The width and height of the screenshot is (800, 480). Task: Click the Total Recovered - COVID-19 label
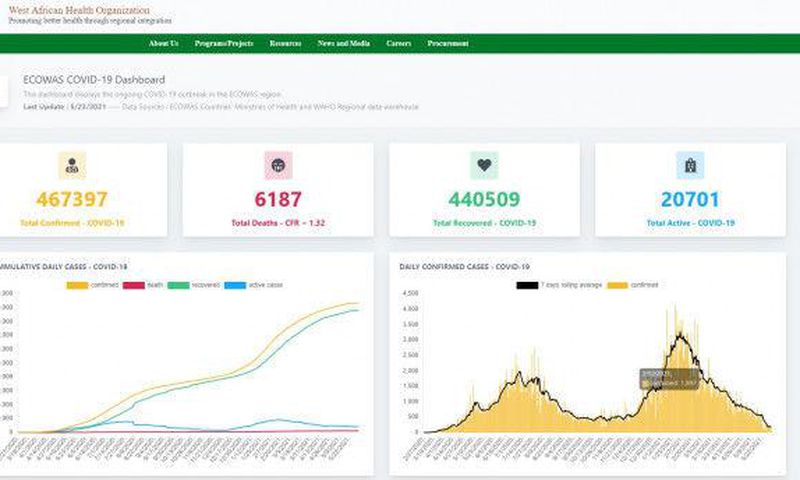(484, 223)
